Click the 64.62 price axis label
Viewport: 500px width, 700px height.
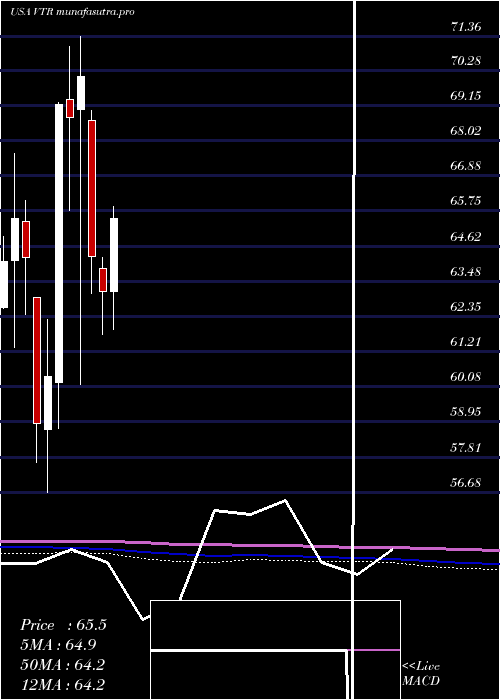pyautogui.click(x=466, y=236)
